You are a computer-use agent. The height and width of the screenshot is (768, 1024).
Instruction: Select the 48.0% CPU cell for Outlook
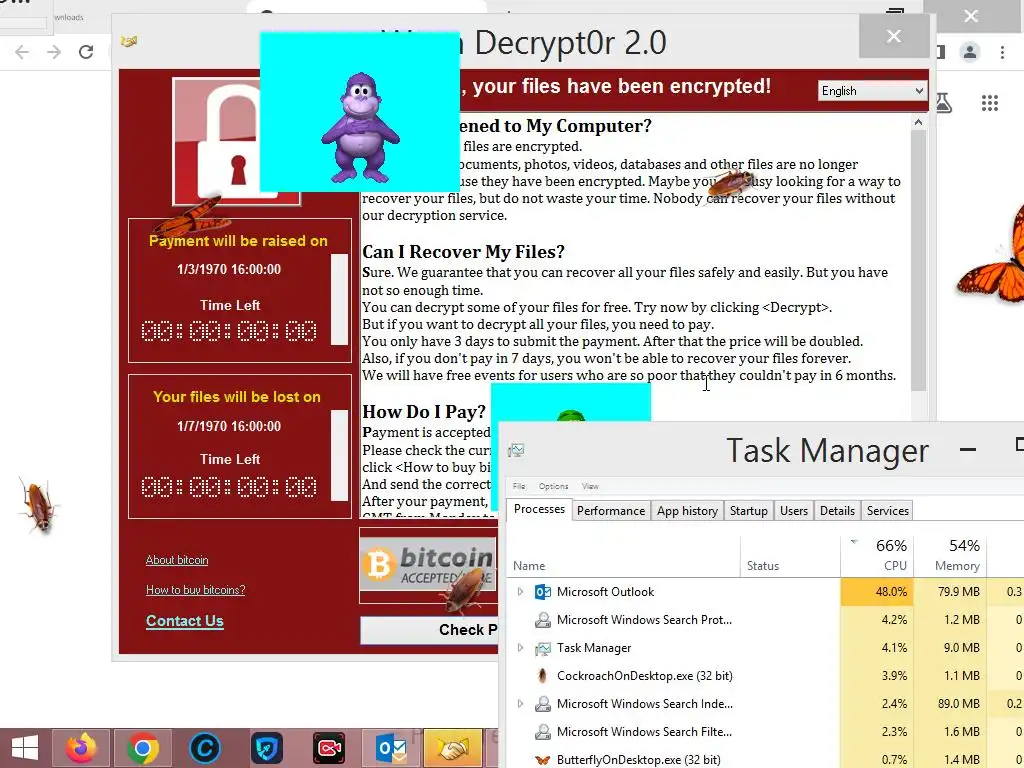[877, 592]
